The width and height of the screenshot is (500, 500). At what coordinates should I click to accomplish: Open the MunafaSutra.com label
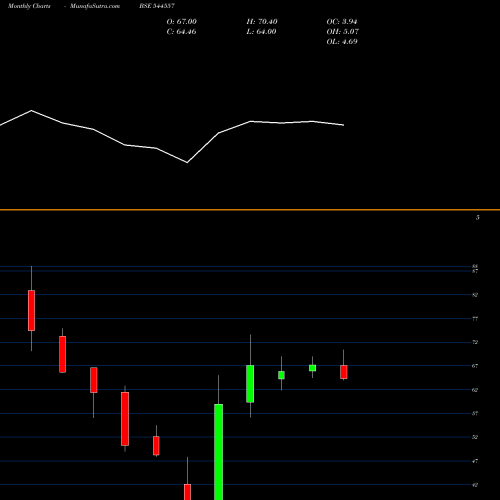(95, 6)
